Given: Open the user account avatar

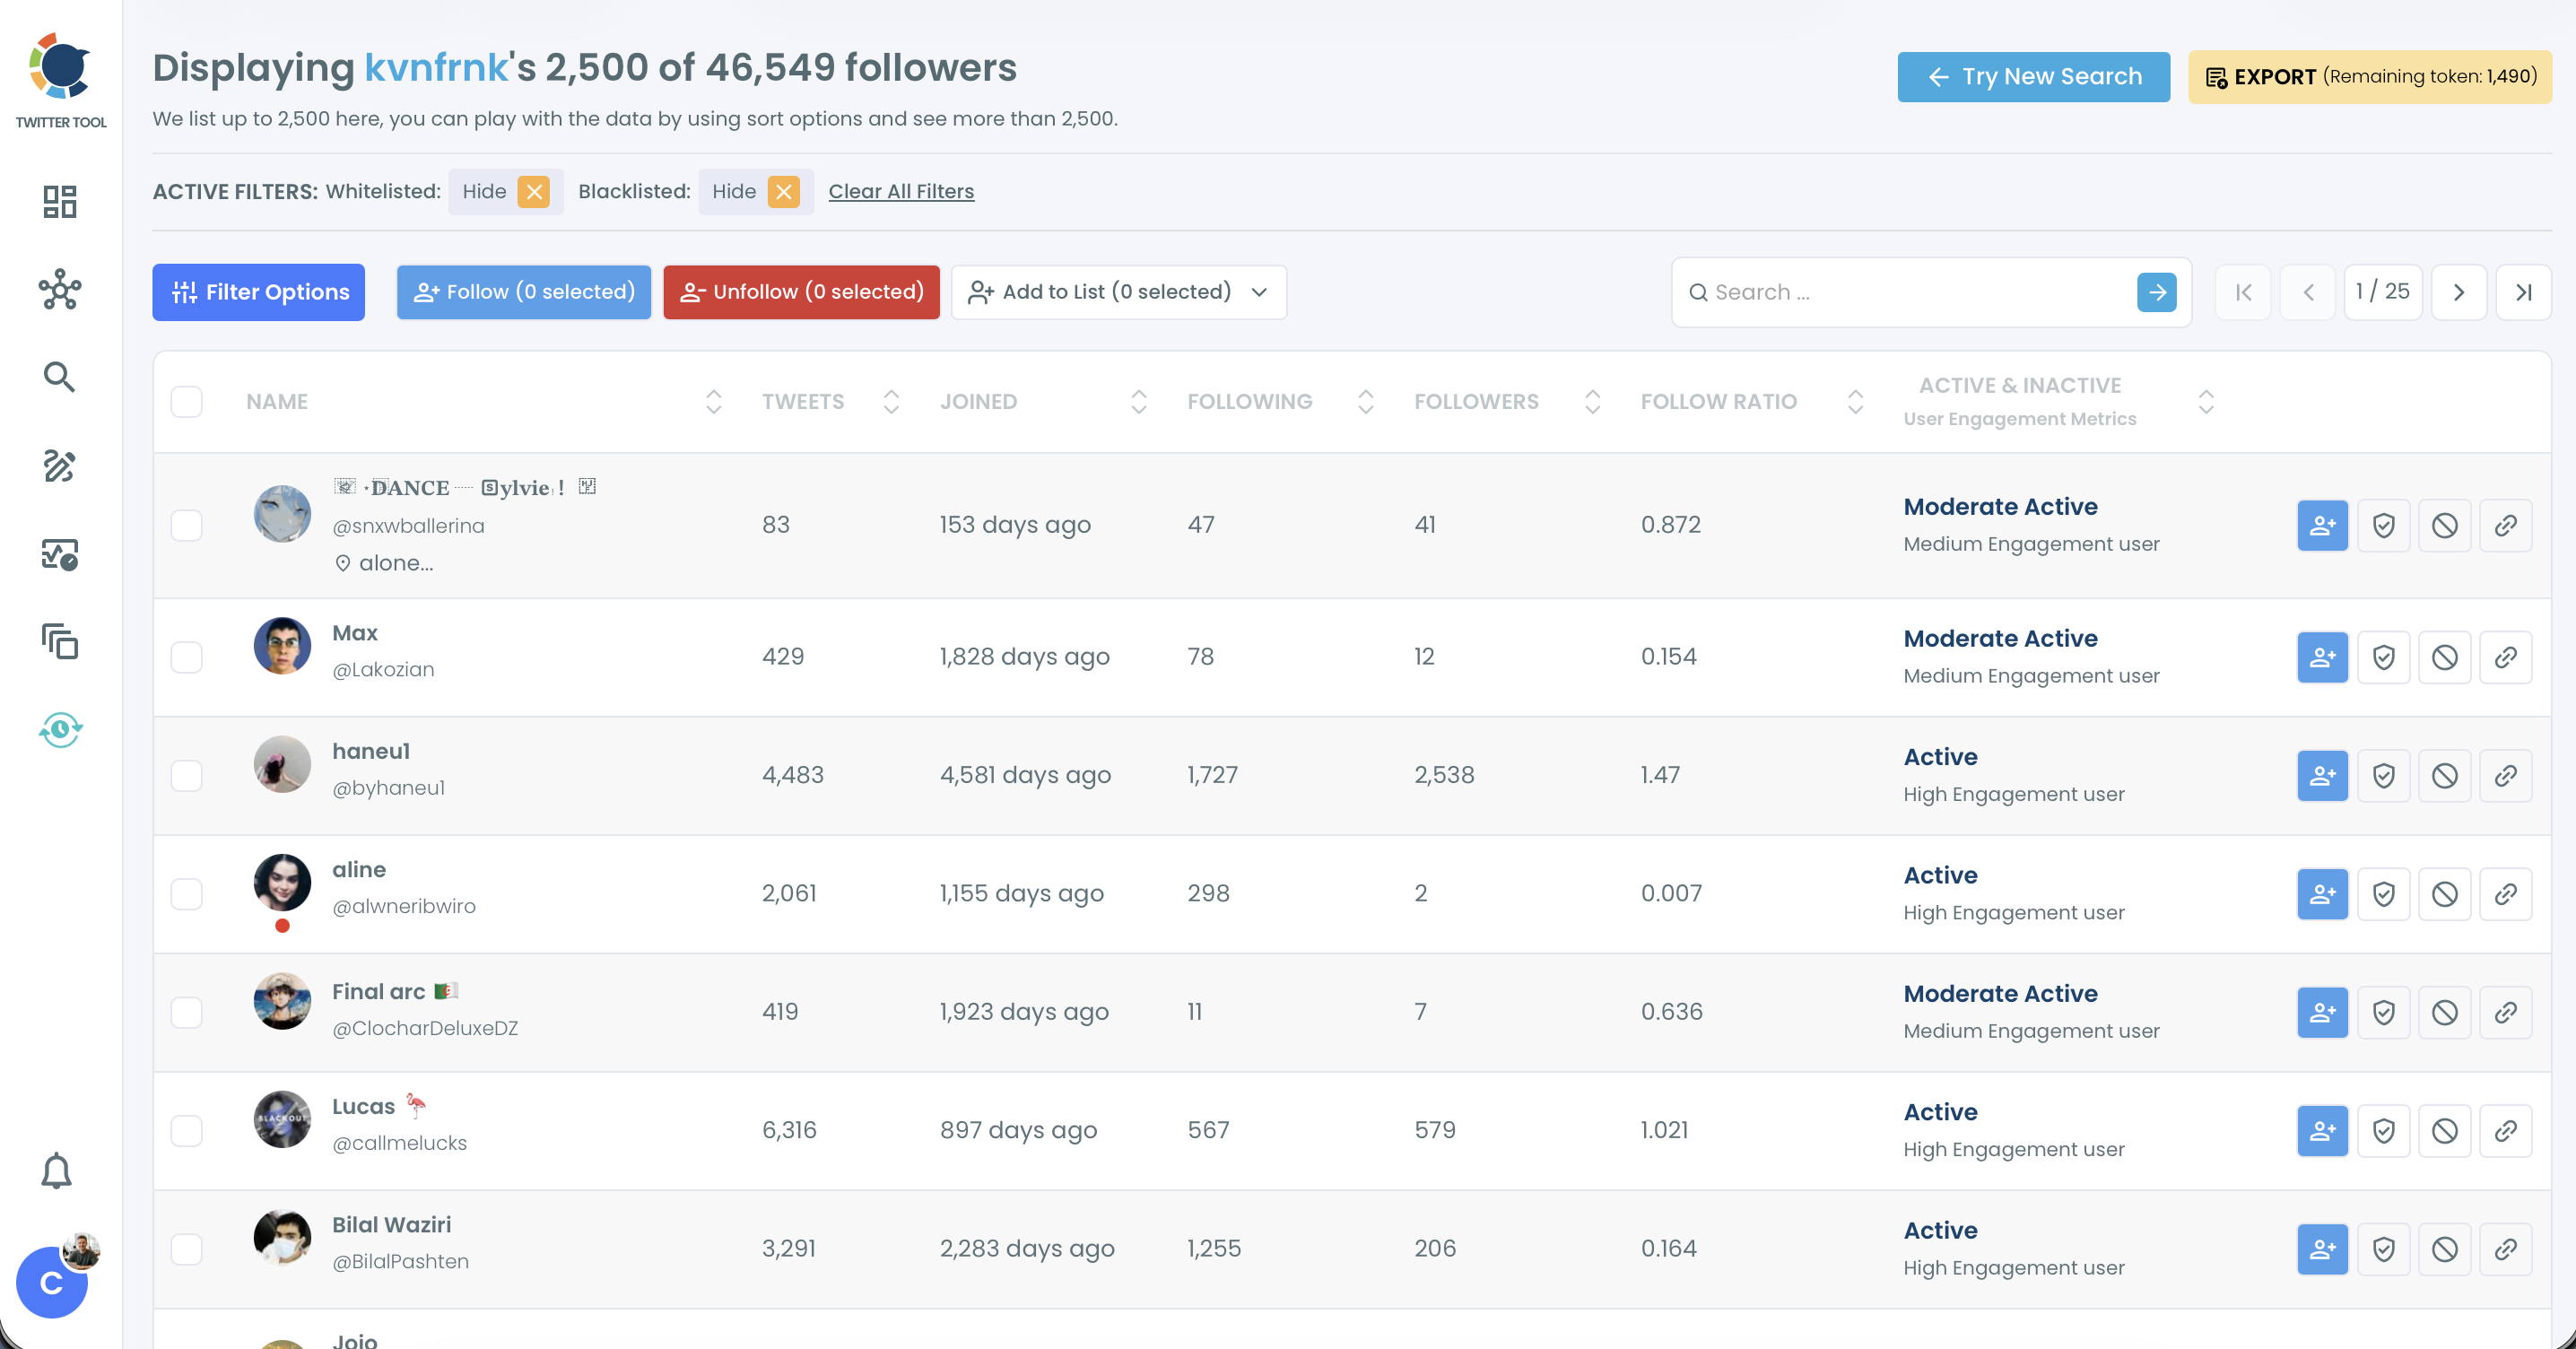Looking at the screenshot, I should click(52, 1281).
